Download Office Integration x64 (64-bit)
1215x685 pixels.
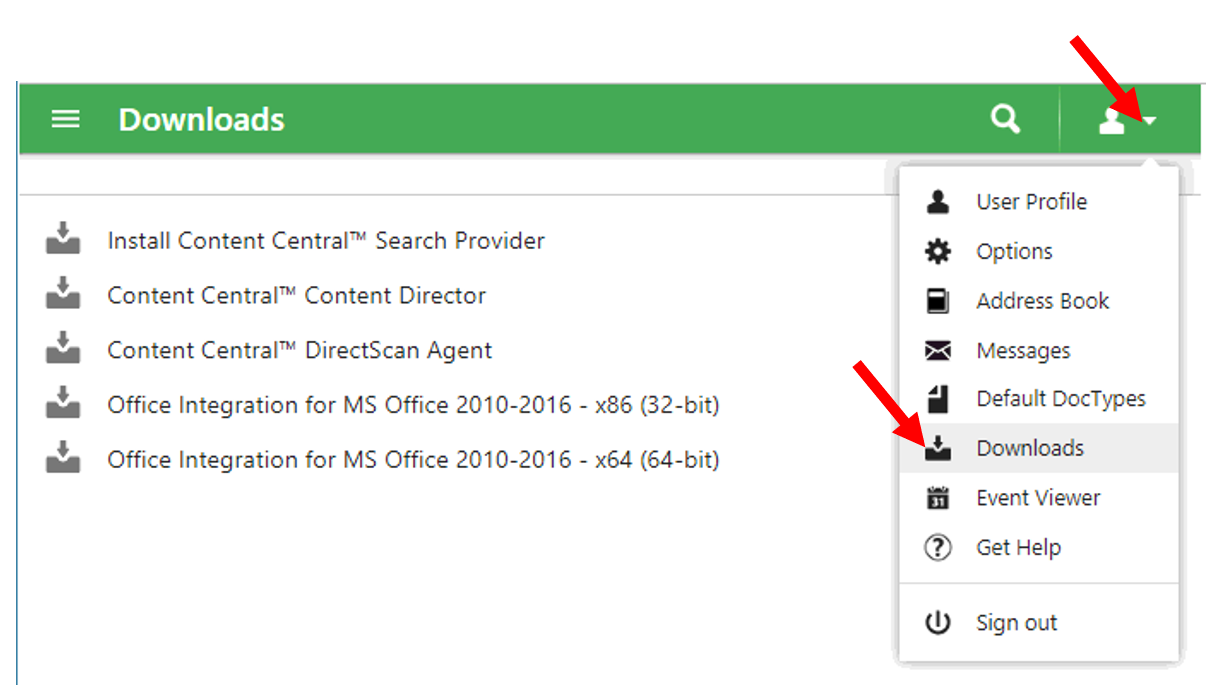pos(414,460)
